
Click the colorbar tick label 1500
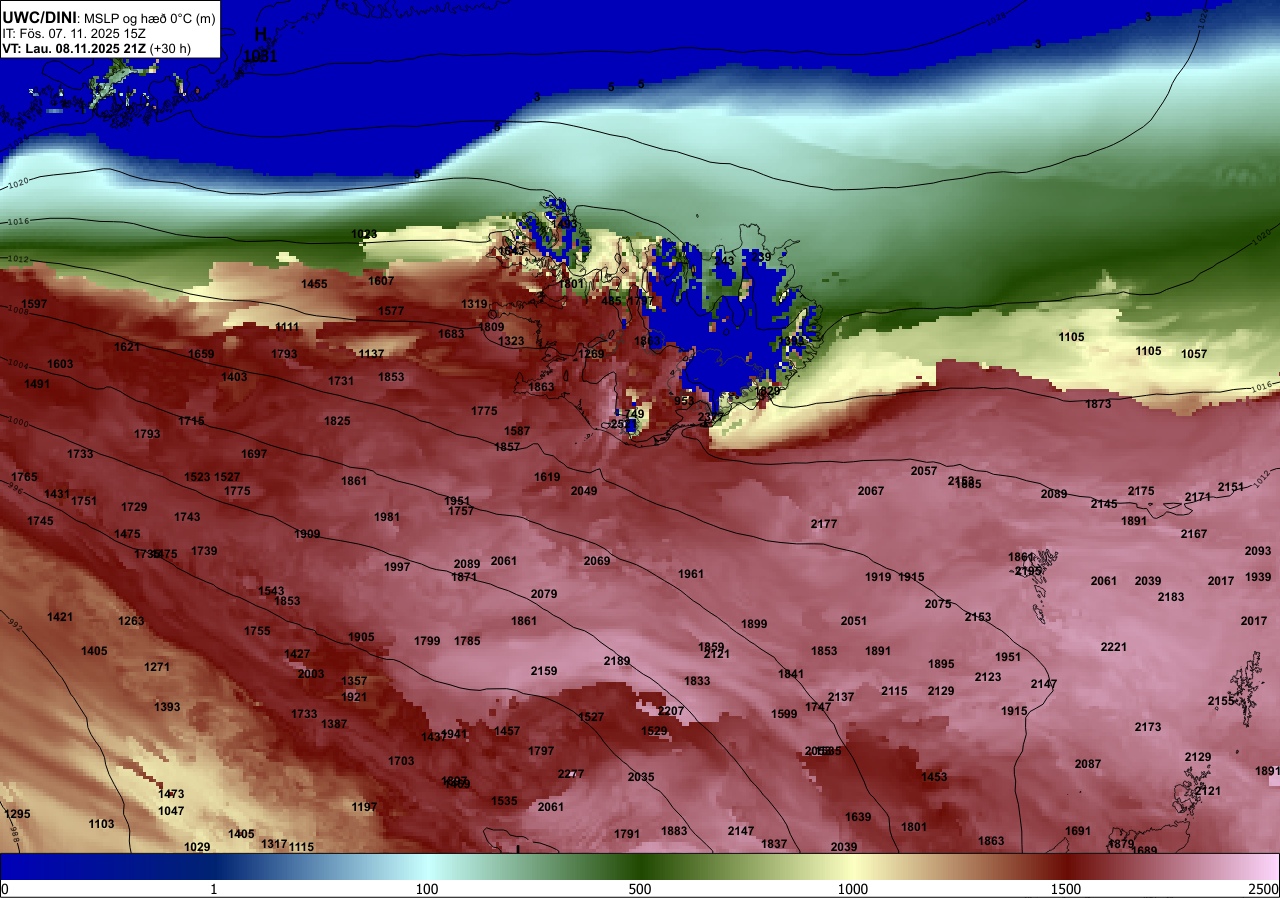[x=1066, y=889]
